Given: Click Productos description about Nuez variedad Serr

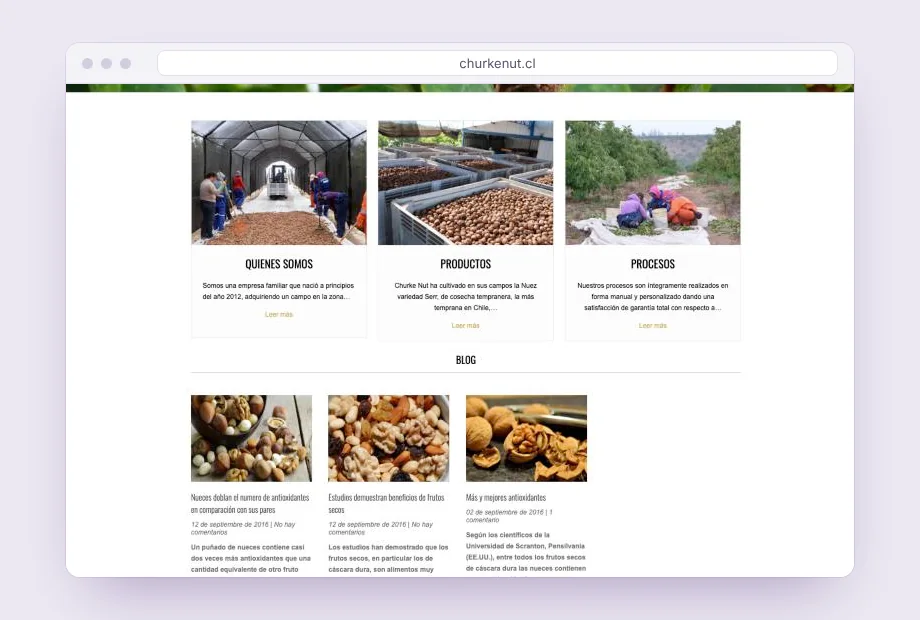Looking at the screenshot, I should coord(465,296).
